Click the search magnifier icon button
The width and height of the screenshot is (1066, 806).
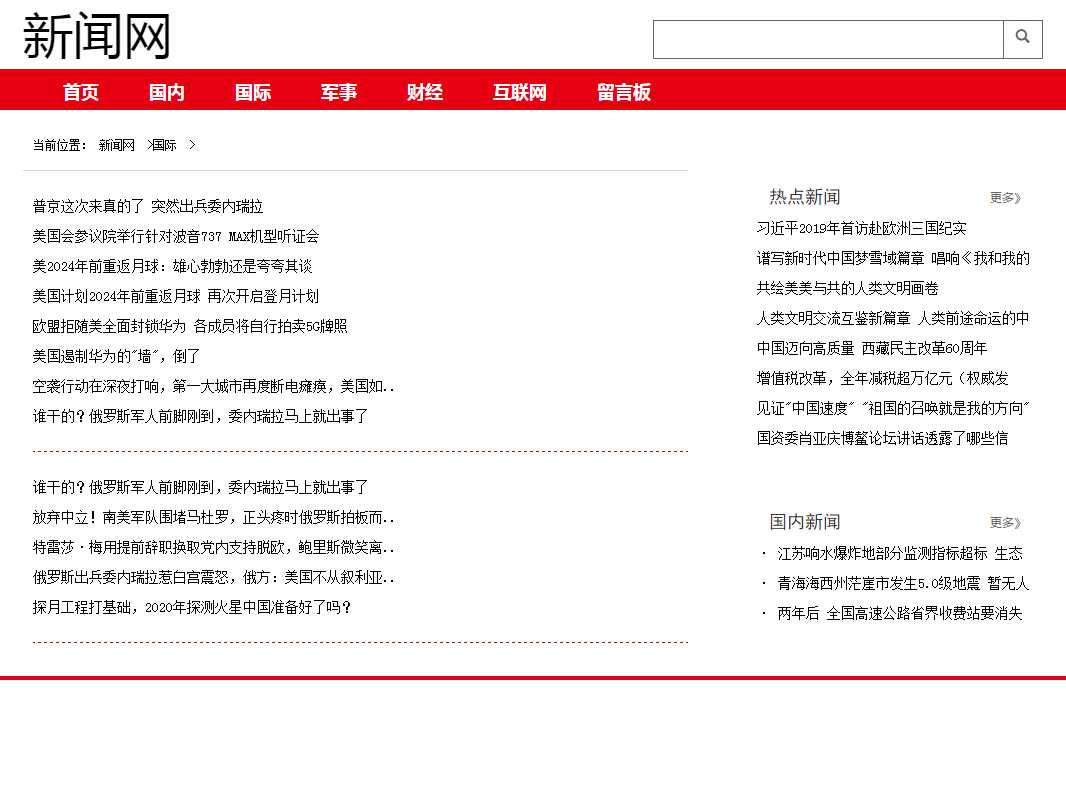[1022, 39]
